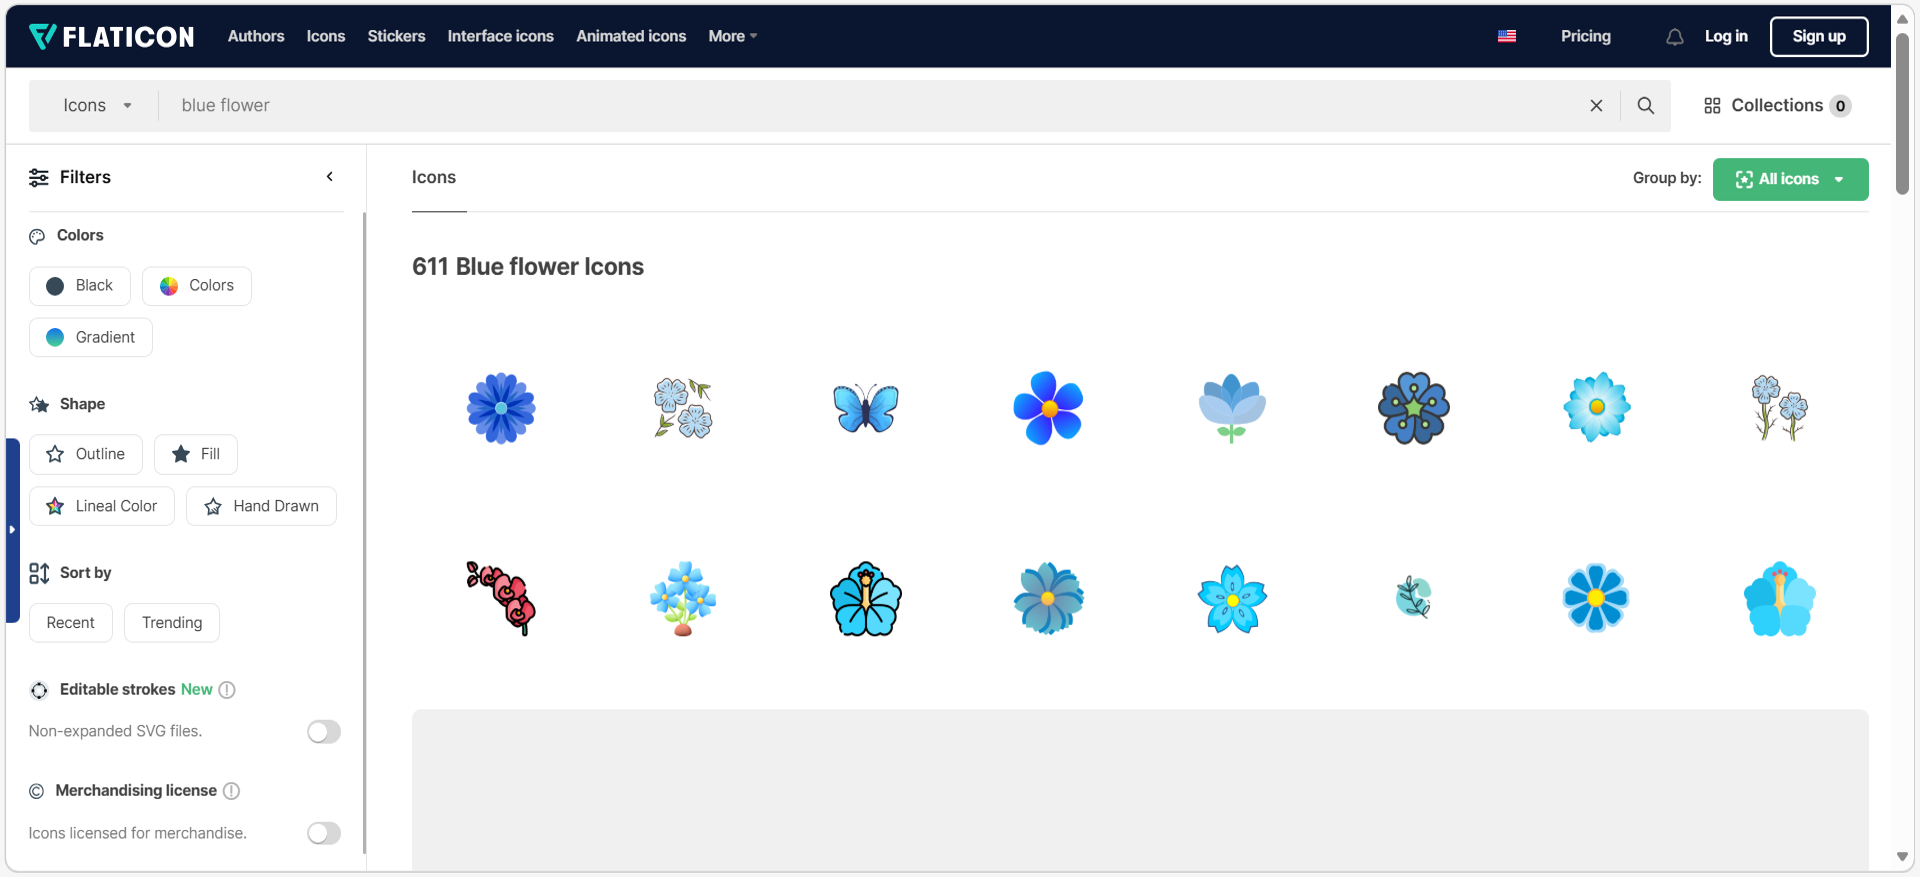Click the Sign up button
The width and height of the screenshot is (1920, 877).
coord(1818,37)
